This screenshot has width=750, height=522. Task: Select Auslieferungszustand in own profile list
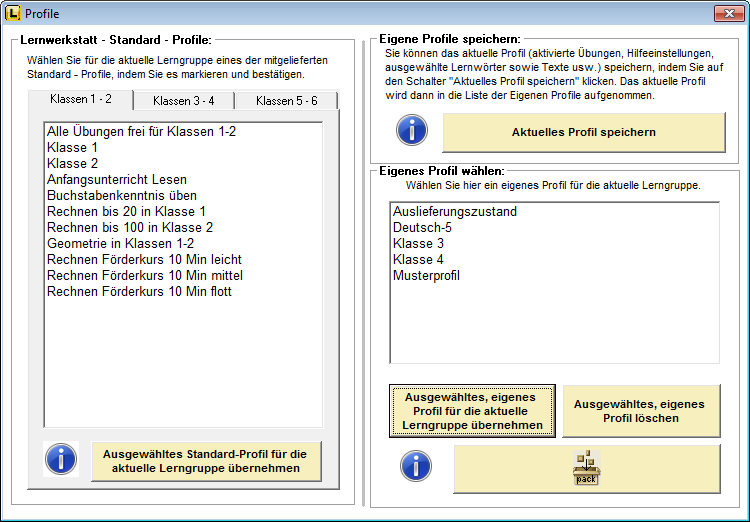(x=454, y=212)
